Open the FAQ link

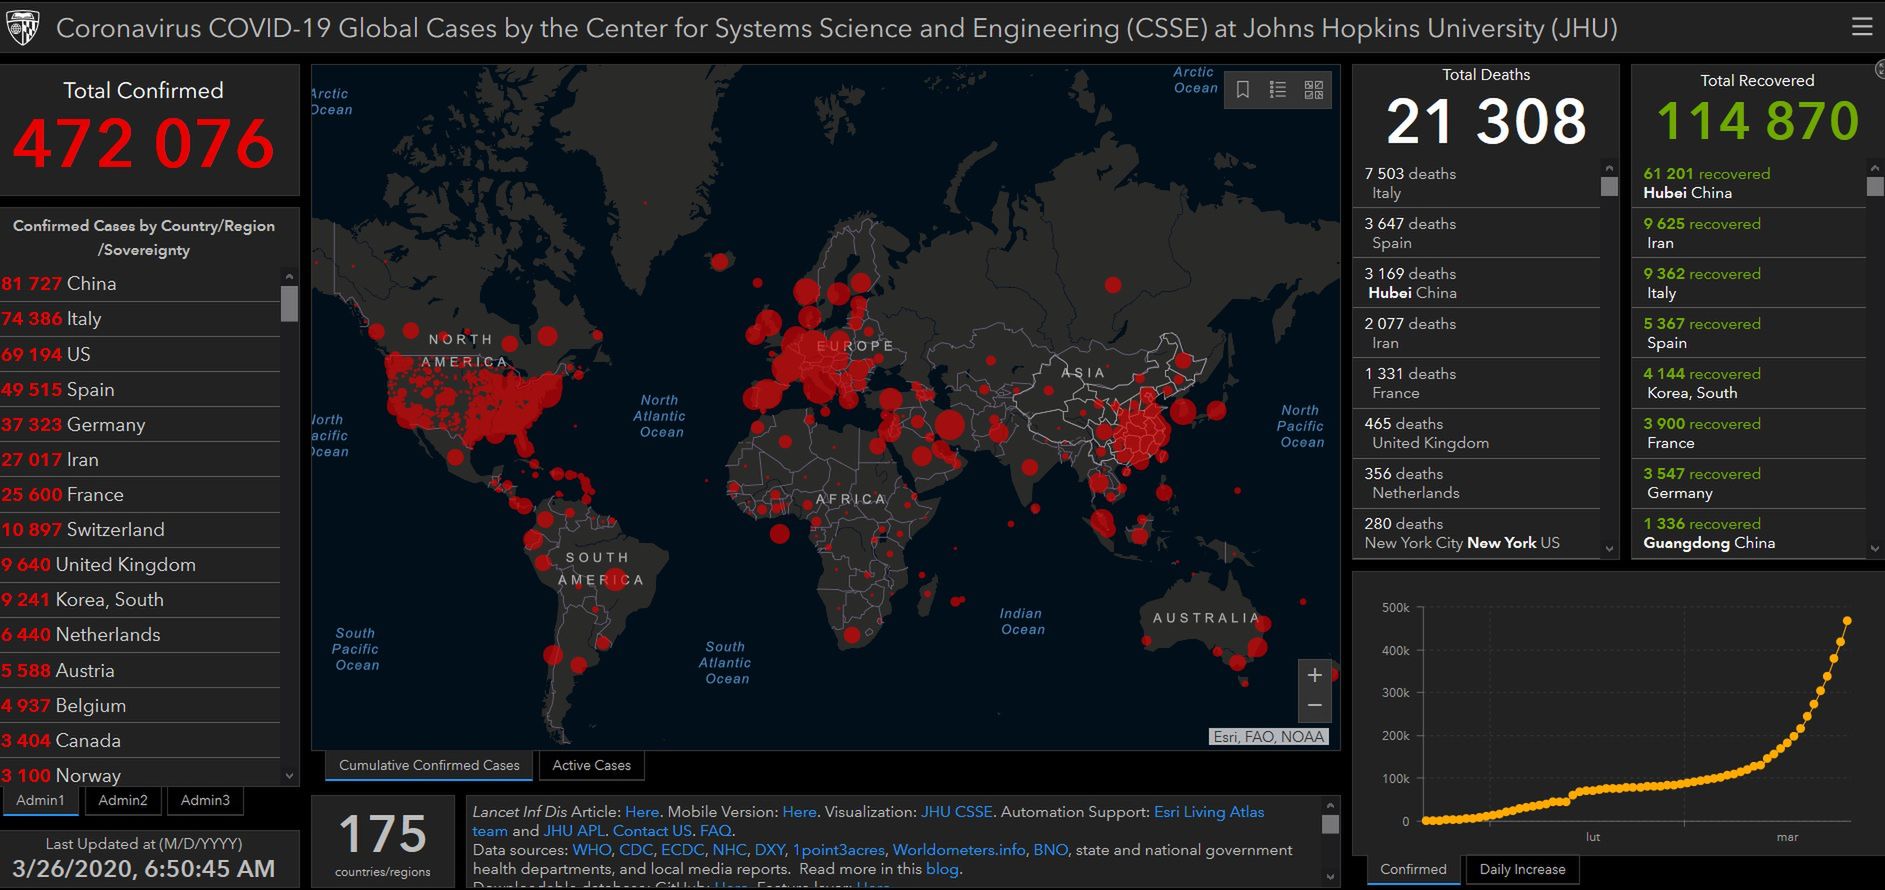click(715, 831)
